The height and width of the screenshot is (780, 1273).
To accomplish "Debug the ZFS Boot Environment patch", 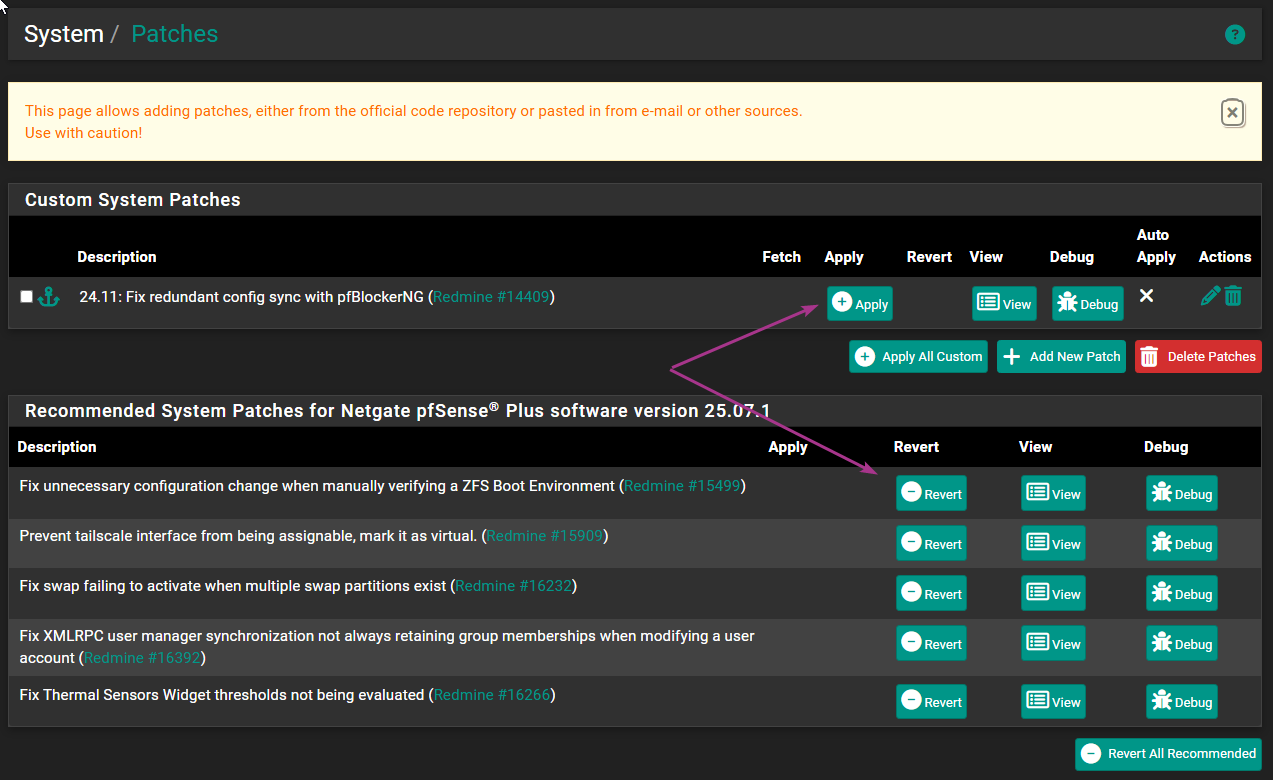I will click(x=1181, y=493).
